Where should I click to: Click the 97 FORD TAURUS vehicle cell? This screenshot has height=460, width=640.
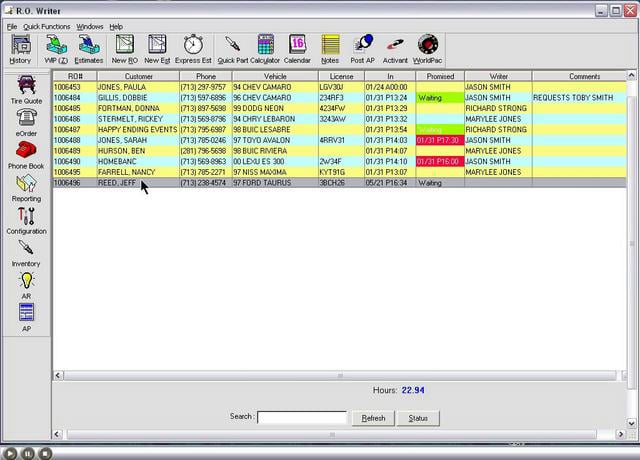(x=275, y=182)
